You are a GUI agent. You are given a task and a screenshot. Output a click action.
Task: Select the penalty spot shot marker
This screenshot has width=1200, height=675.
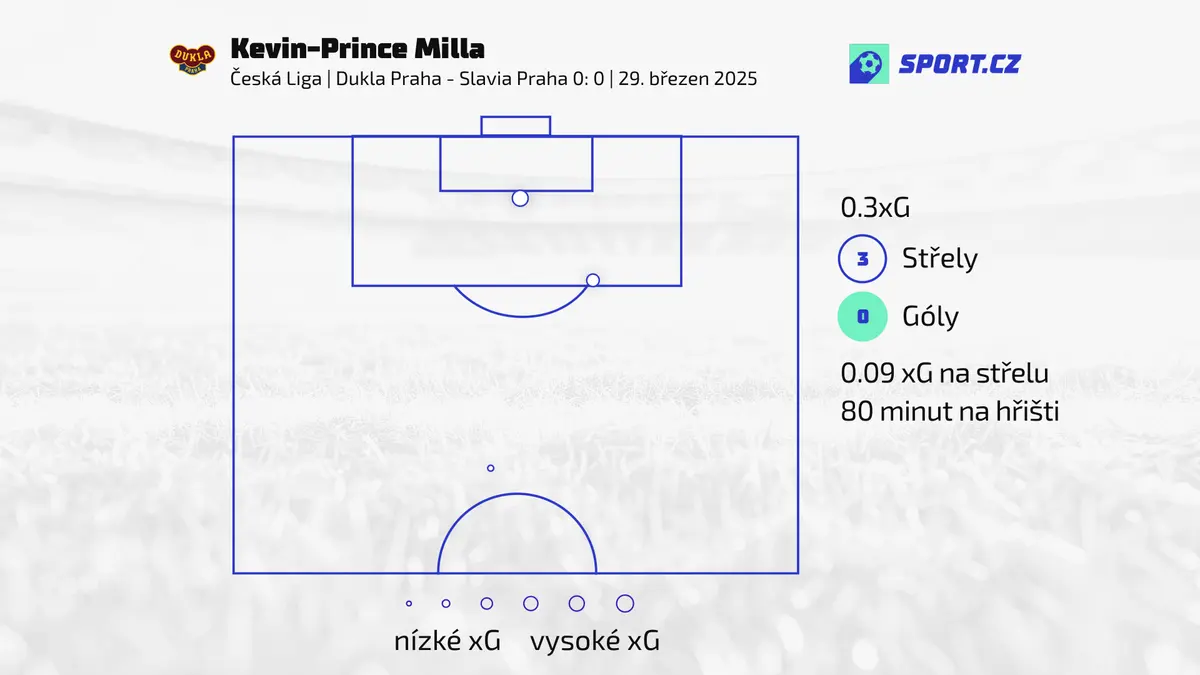click(520, 198)
